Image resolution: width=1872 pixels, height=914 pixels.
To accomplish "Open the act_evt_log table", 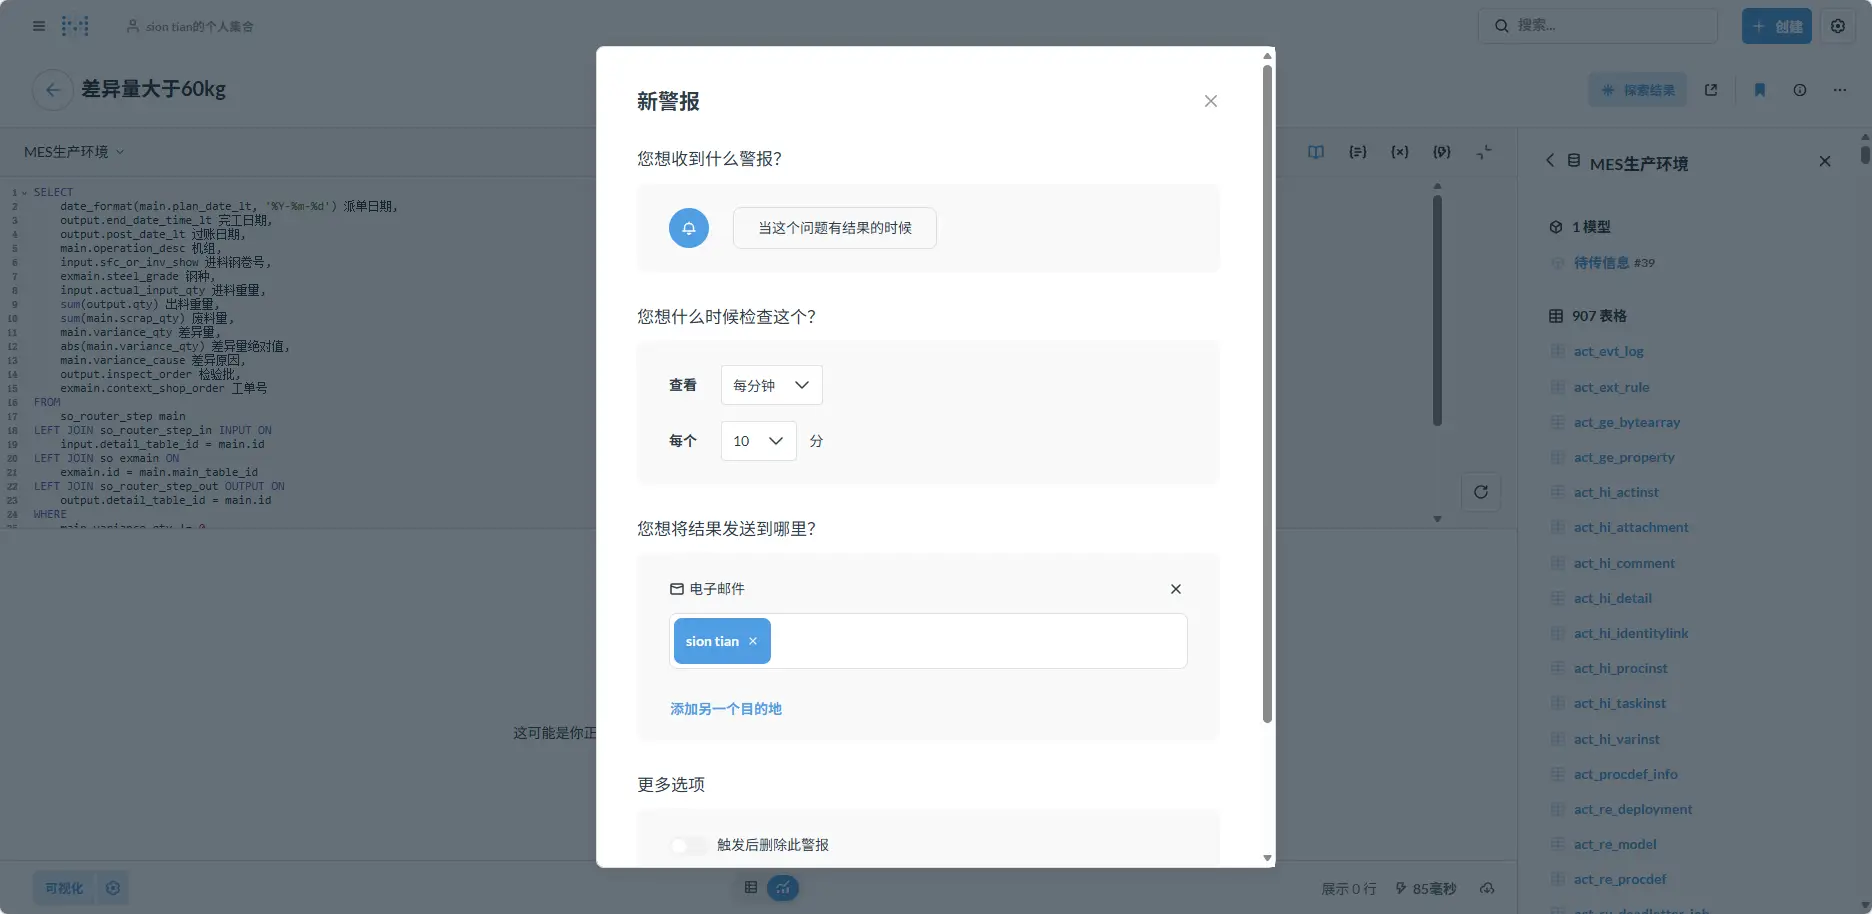I will coord(1608,351).
